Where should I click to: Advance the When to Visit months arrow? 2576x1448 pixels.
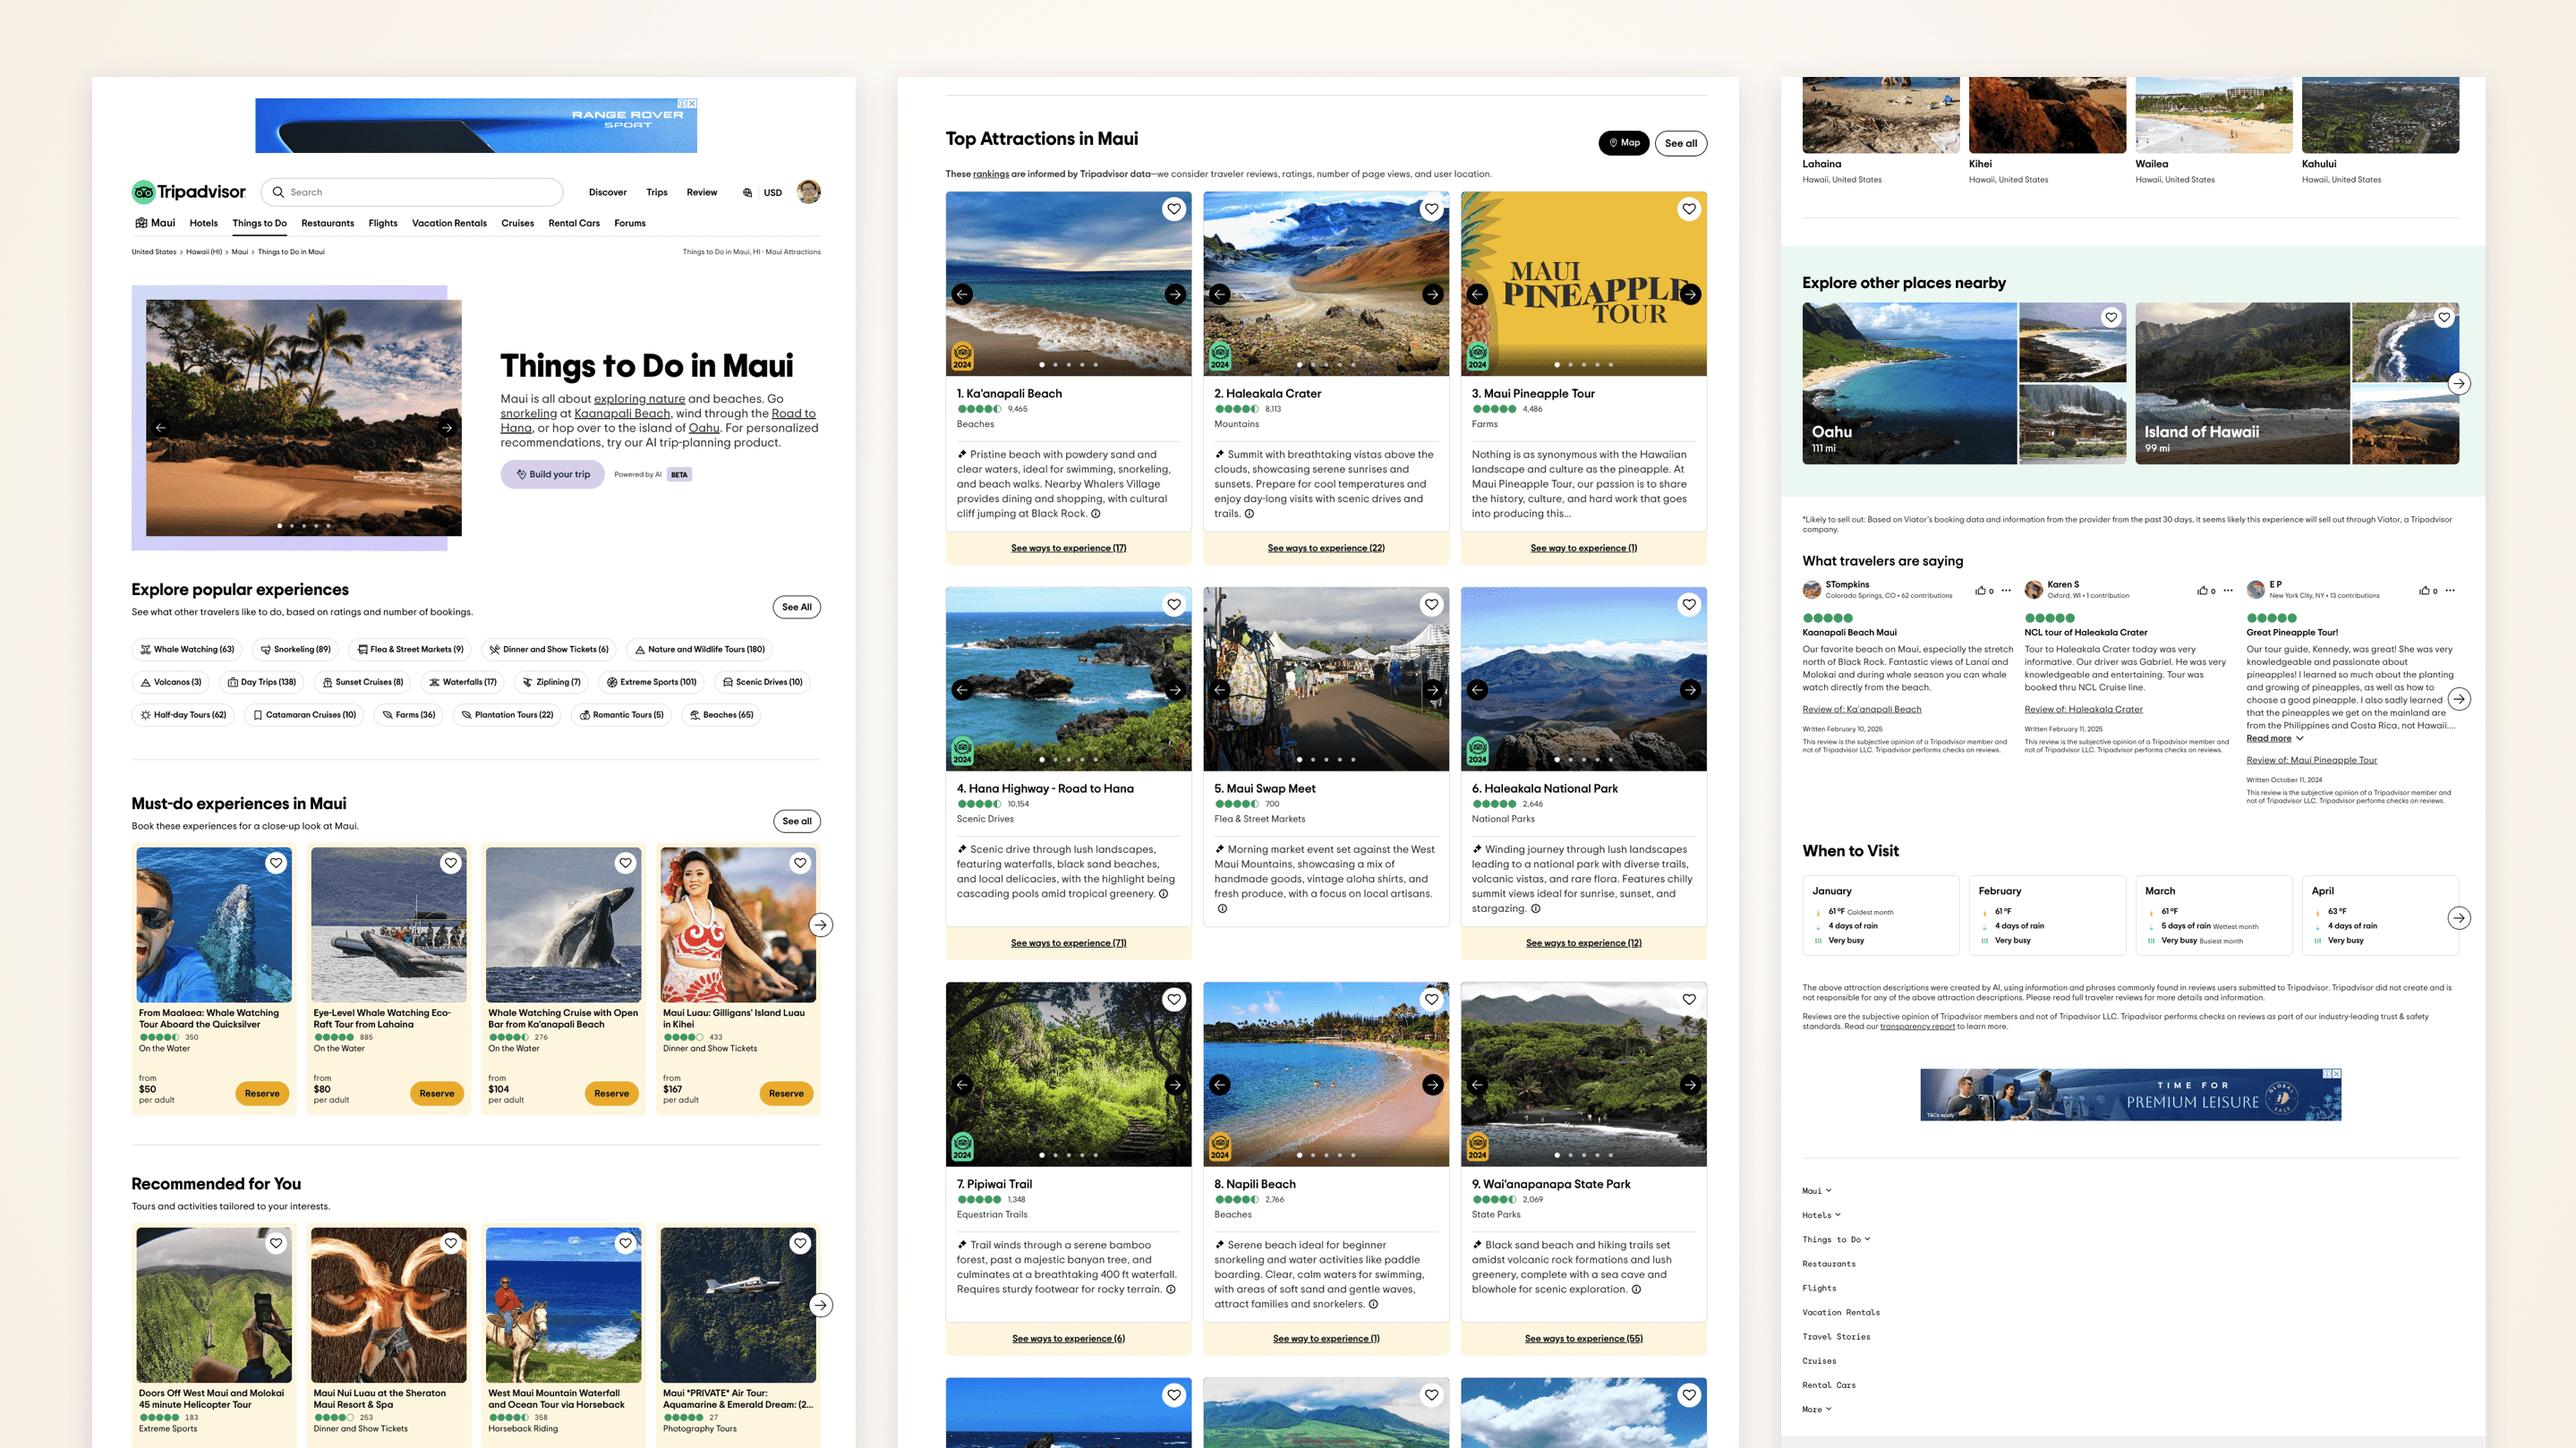click(x=2459, y=918)
